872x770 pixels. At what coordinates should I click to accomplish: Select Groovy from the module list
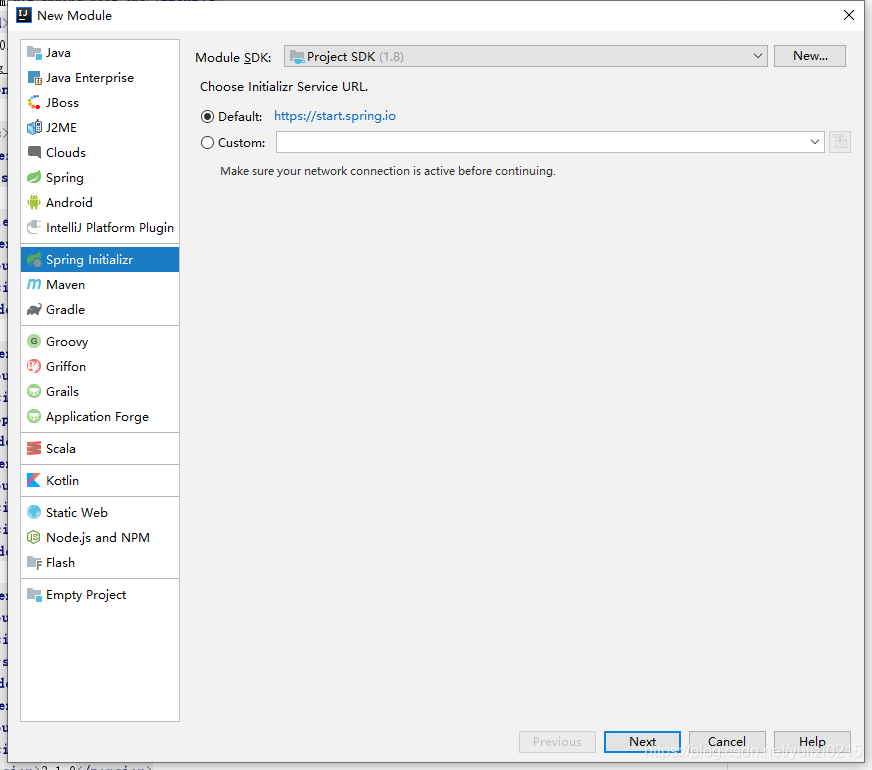(67, 342)
